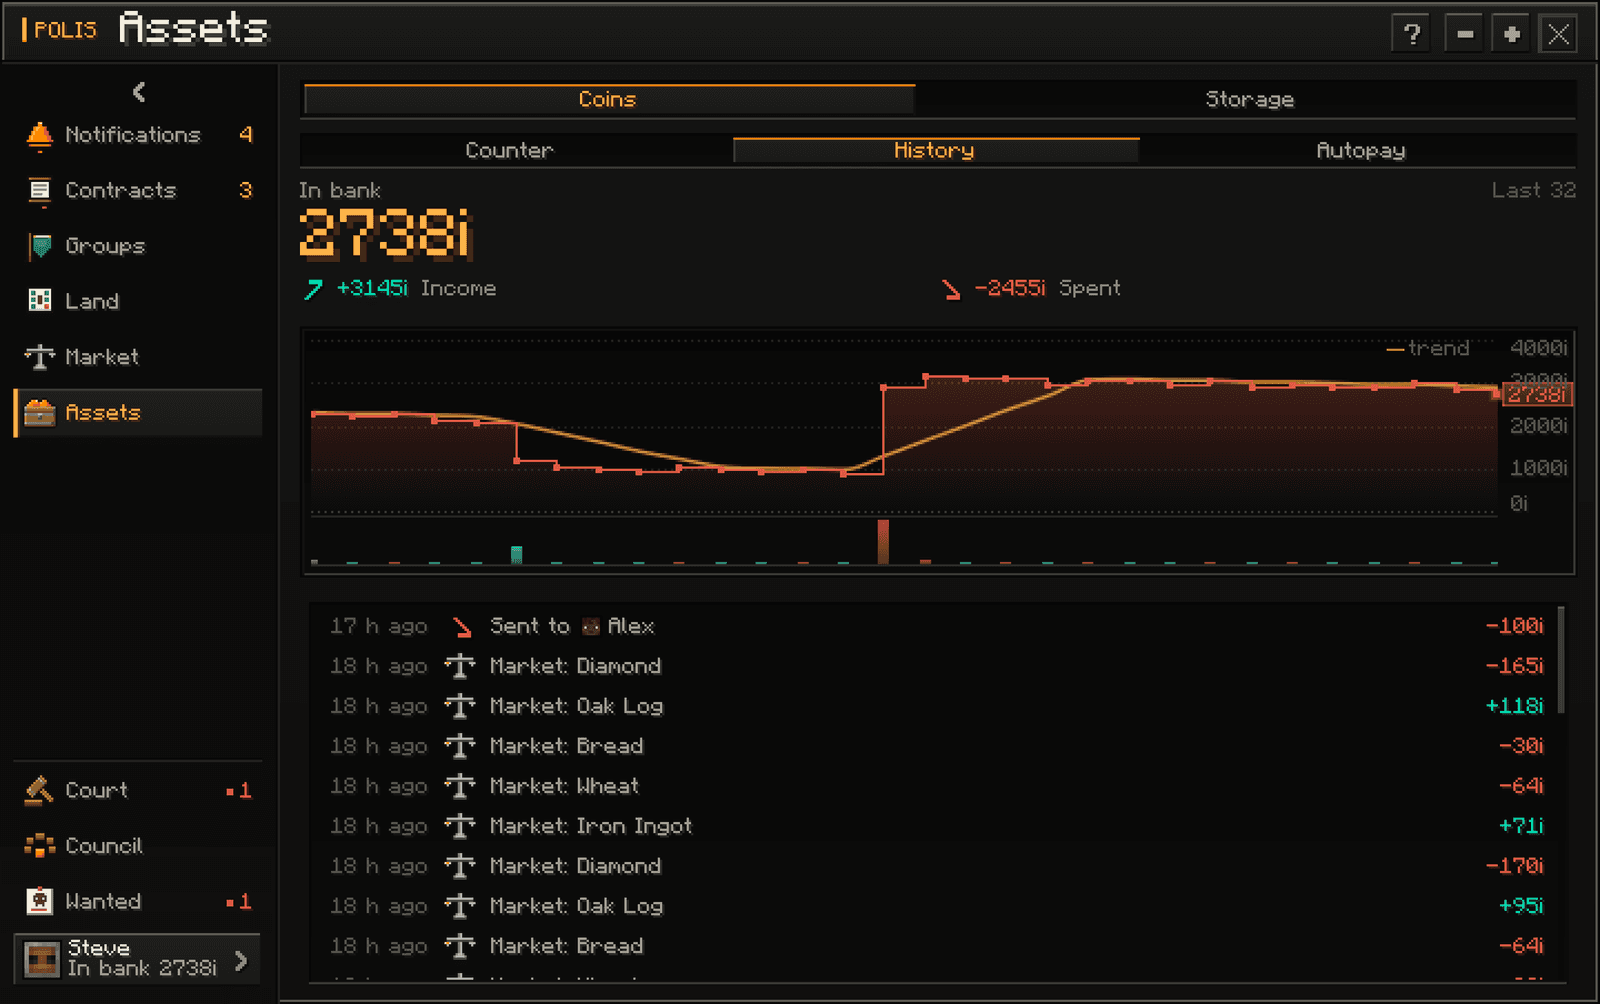Viewport: 1600px width, 1004px height.
Task: Click the trend legend label
Action: [x=1428, y=348]
